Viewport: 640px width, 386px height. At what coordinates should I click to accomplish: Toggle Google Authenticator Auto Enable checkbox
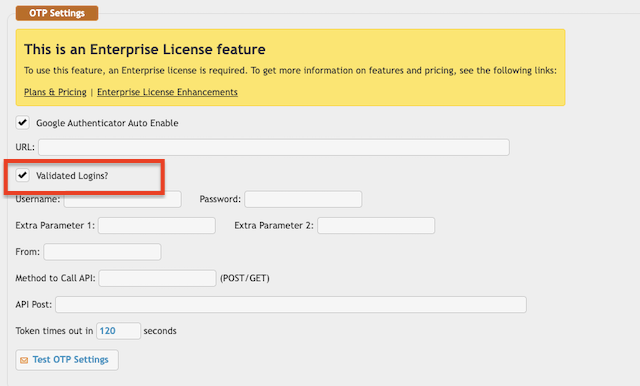[22, 122]
